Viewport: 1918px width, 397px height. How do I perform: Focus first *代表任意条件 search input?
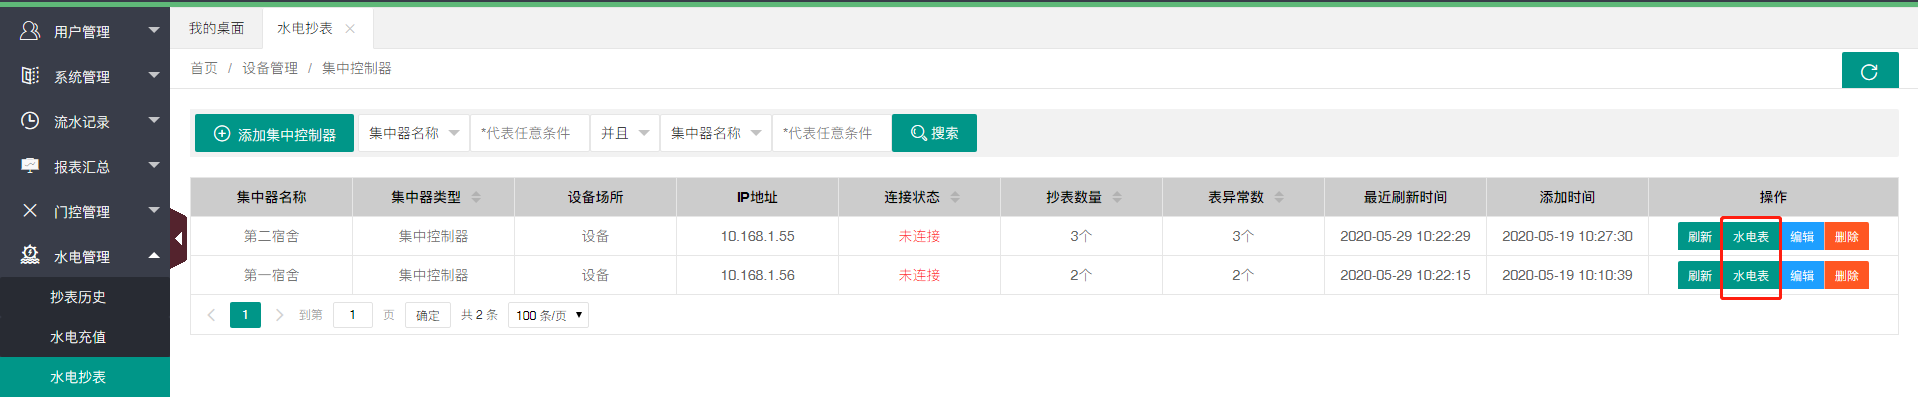coord(530,133)
